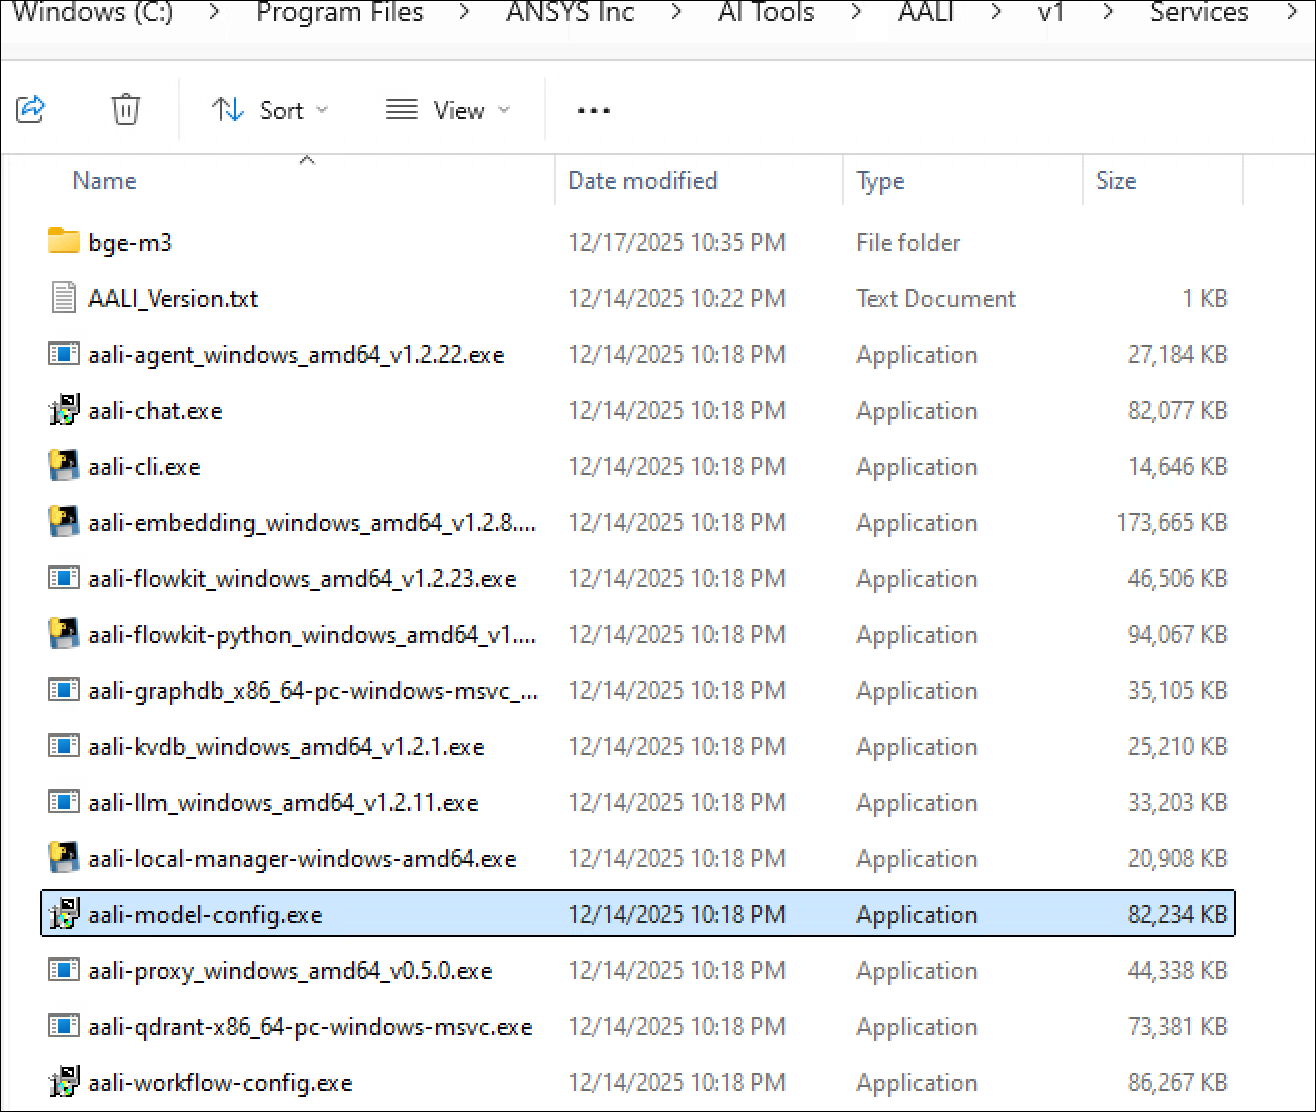Screen dimensions: 1316x1112
Task: Click the aali-embedding application icon
Action: pos(63,522)
